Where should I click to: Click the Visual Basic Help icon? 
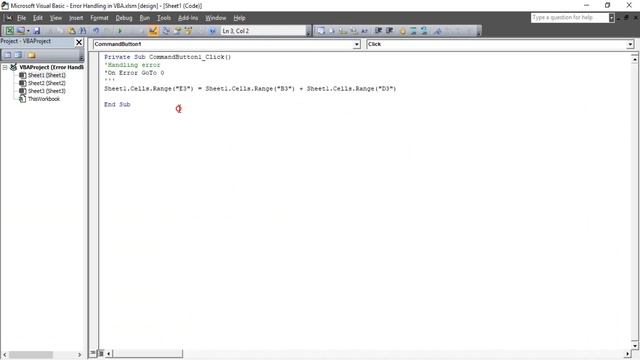(x=212, y=31)
